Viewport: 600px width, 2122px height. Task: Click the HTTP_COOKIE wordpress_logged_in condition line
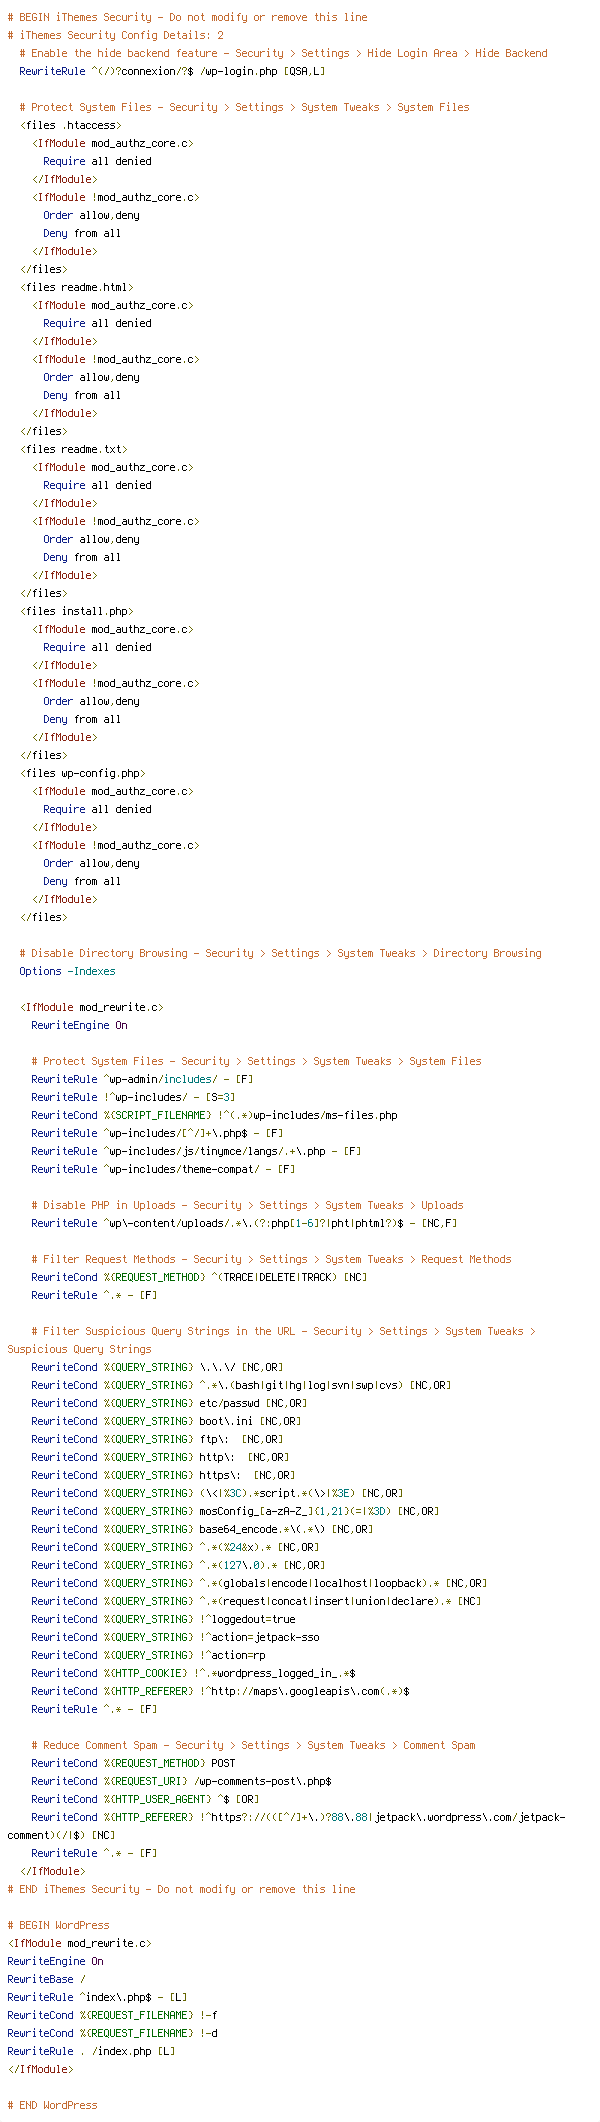tap(193, 1673)
